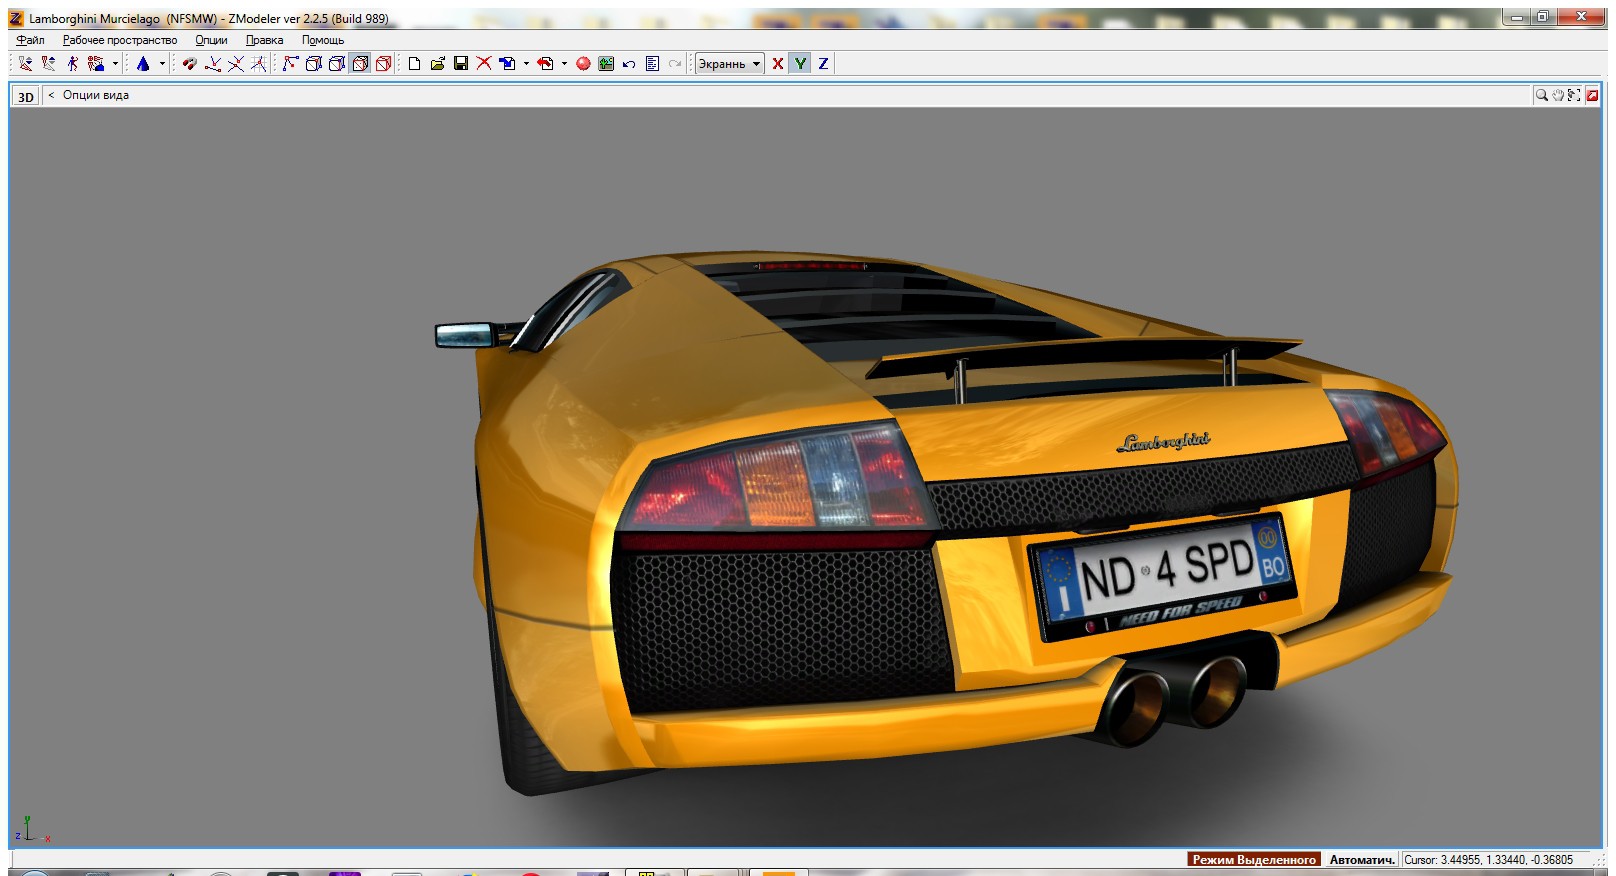Select the edges level icon with red cross
1616x876 pixels.
tap(236, 63)
